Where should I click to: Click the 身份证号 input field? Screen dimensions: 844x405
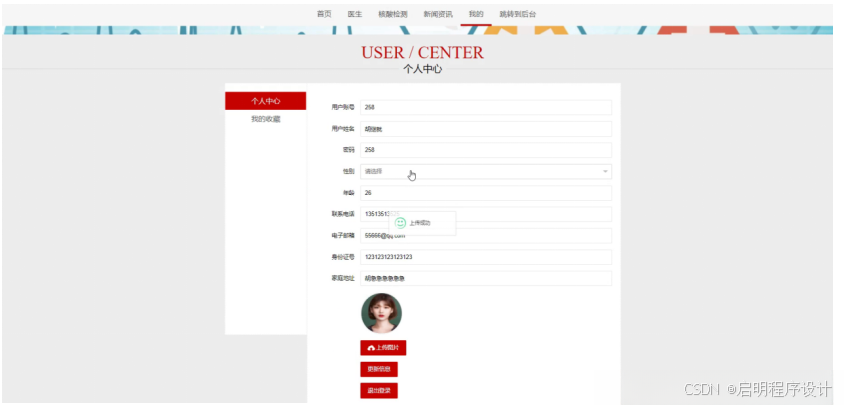[486, 257]
